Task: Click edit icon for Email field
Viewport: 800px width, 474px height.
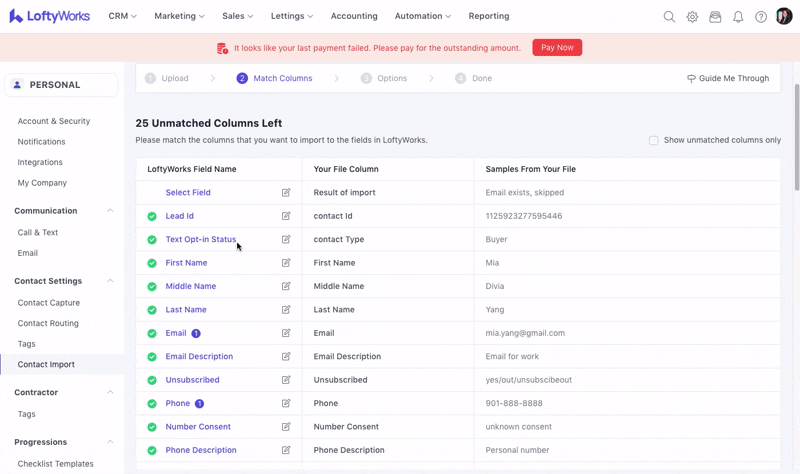Action: point(286,333)
